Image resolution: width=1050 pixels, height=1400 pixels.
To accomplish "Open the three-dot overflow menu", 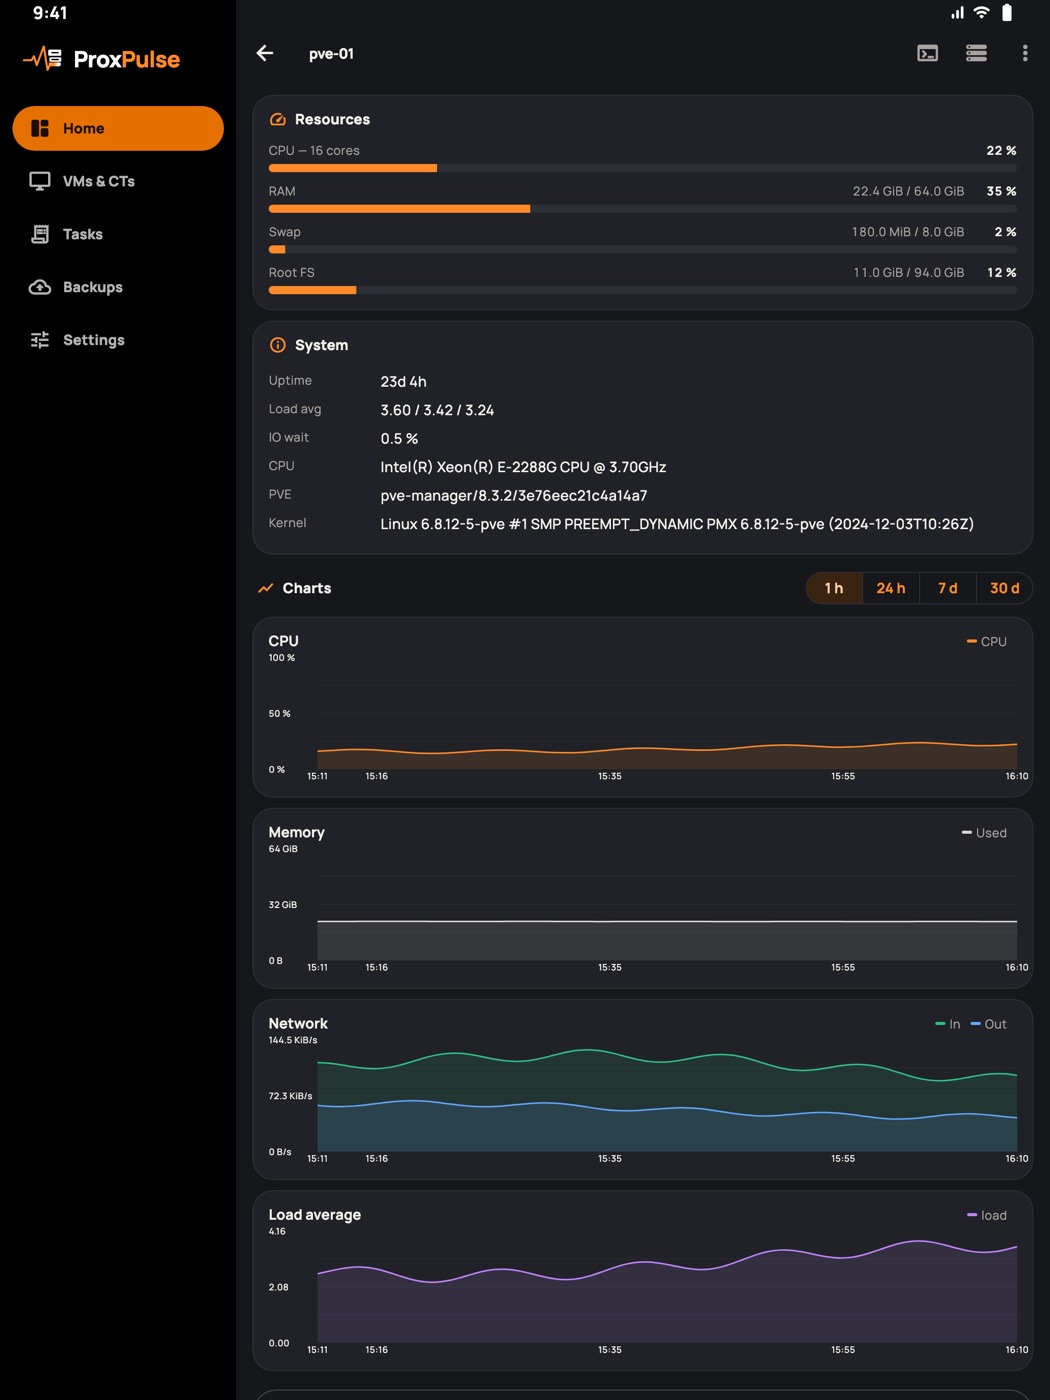I will [x=1025, y=53].
